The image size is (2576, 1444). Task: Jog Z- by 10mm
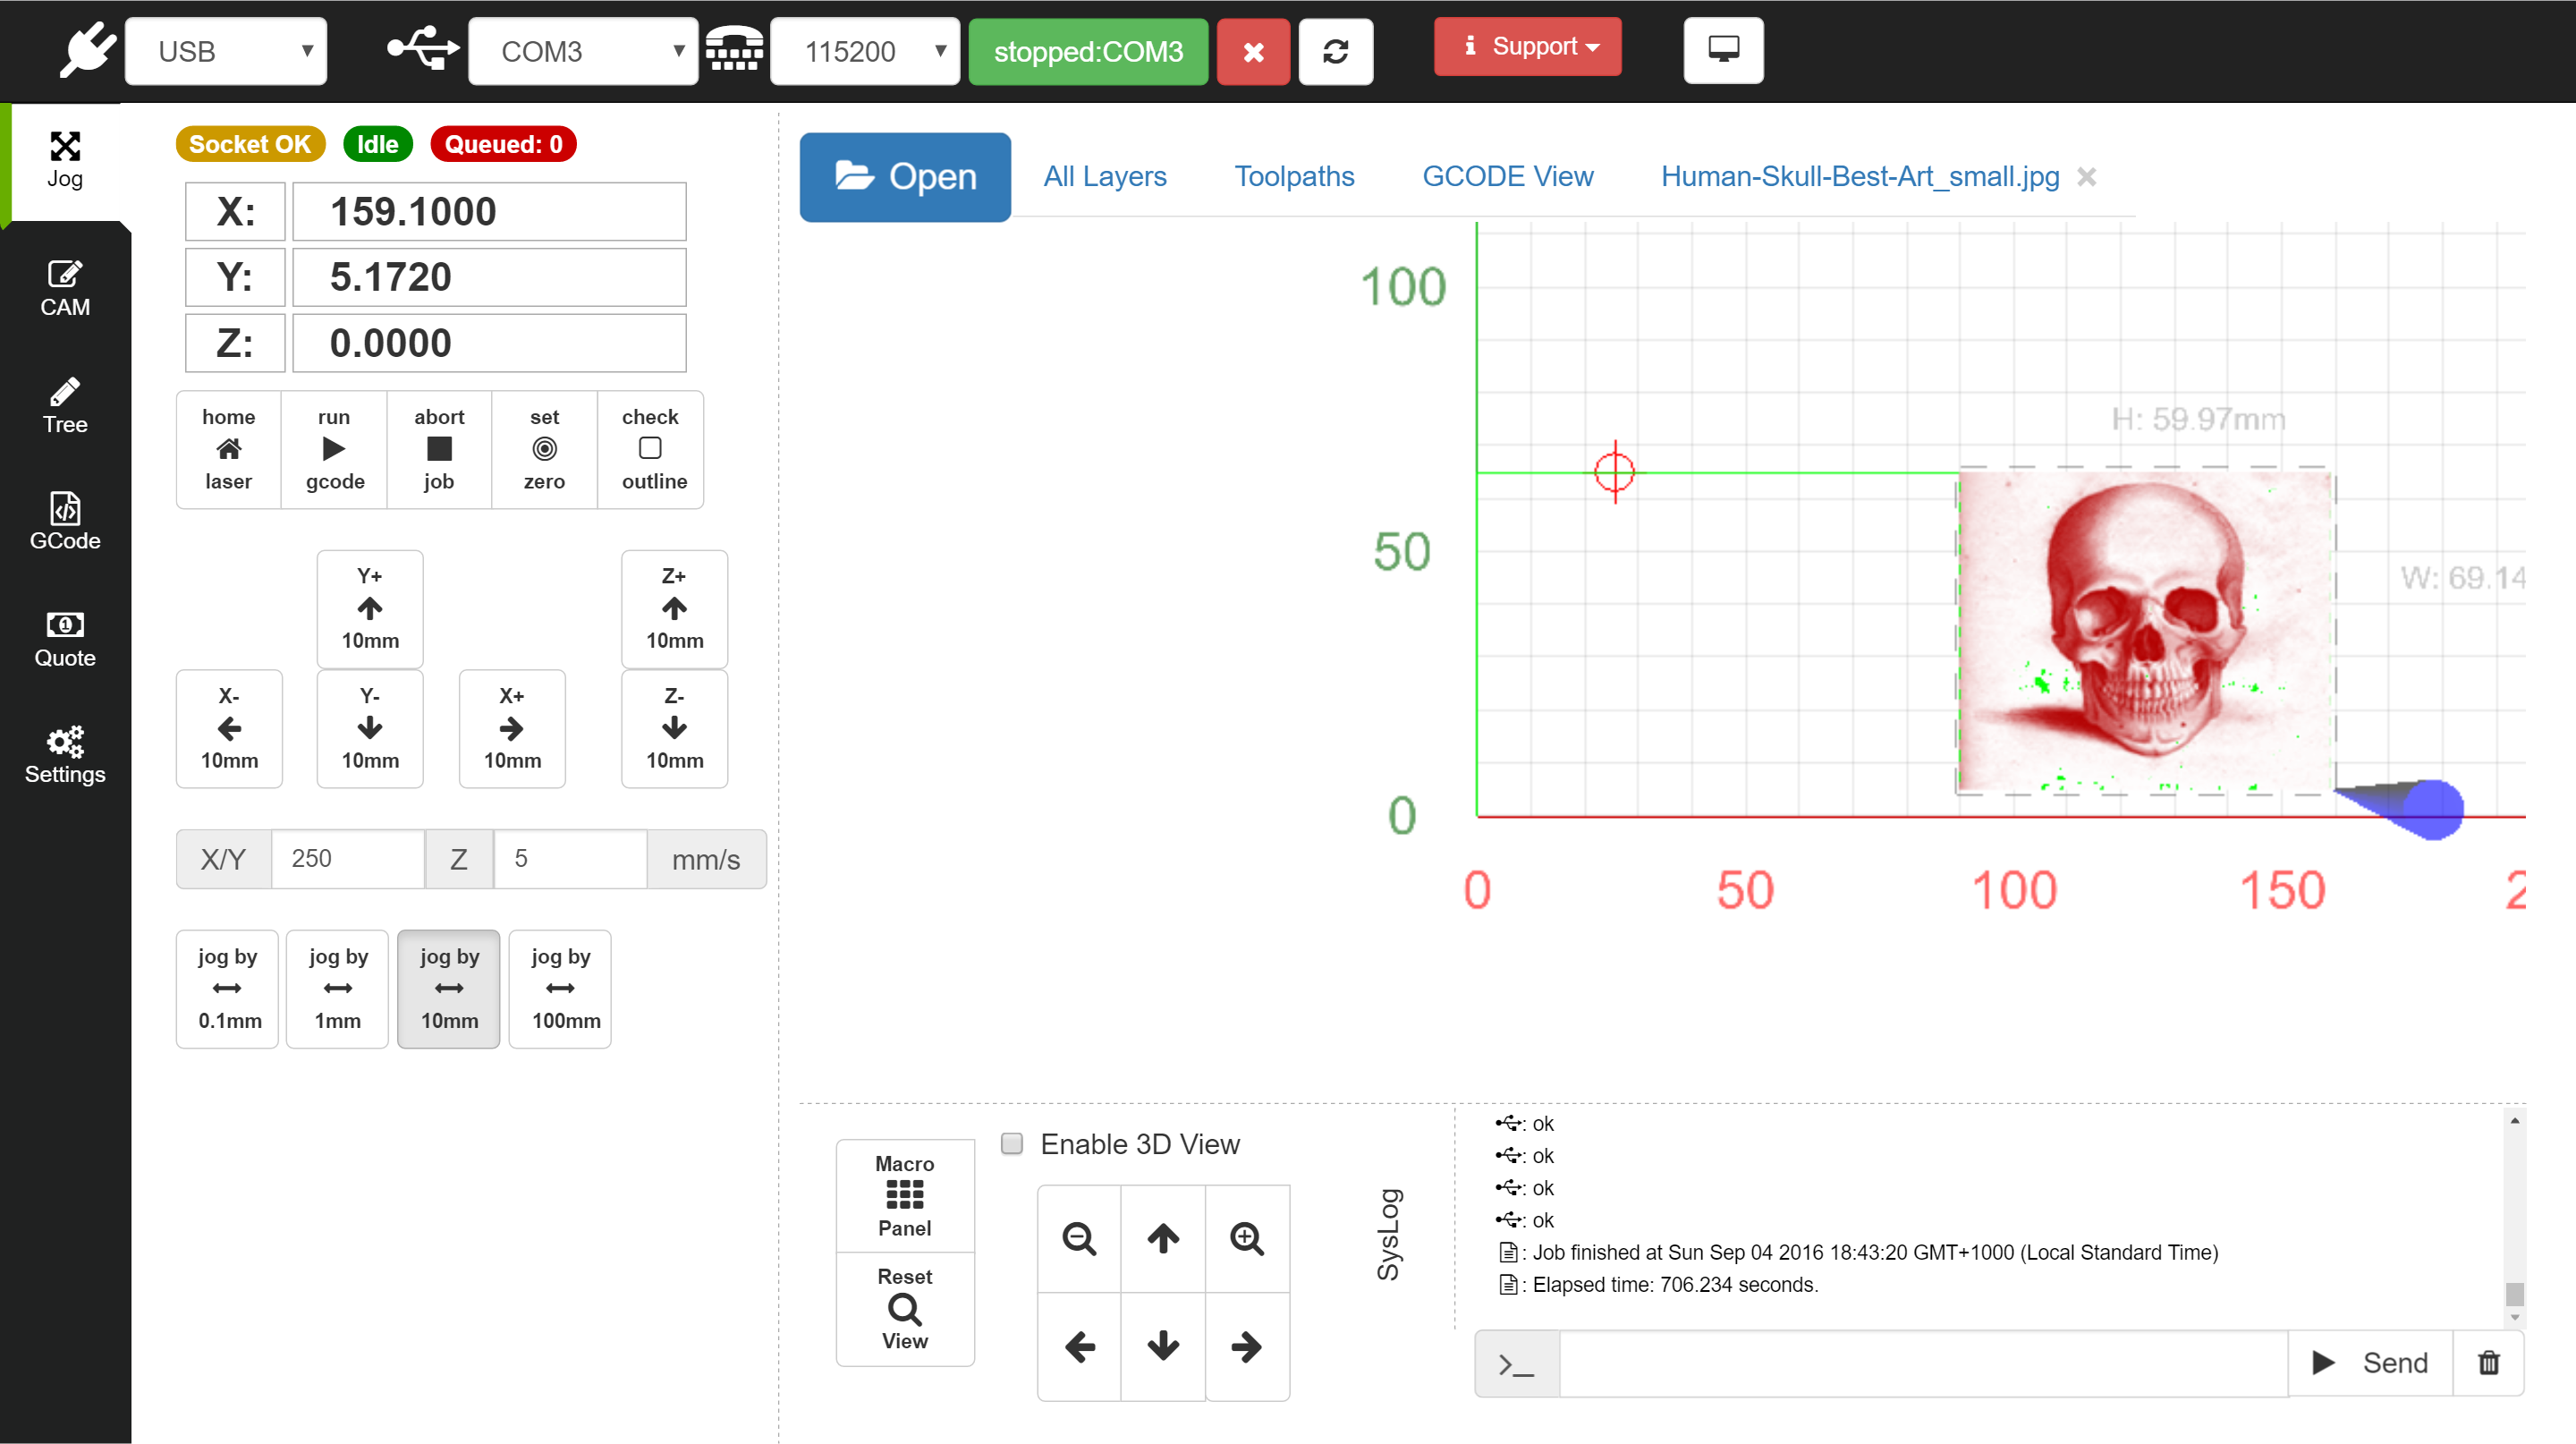674,728
